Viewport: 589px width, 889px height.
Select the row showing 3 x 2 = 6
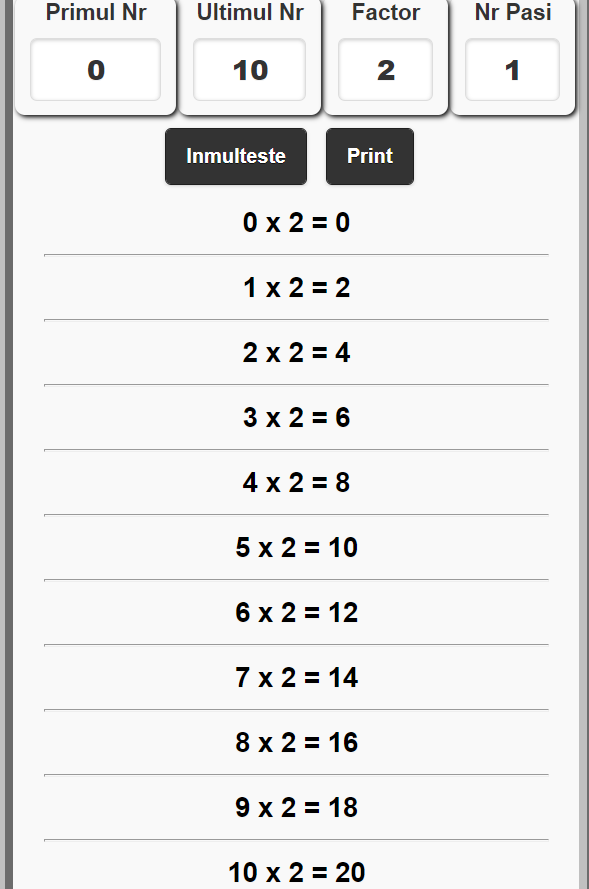[295, 417]
